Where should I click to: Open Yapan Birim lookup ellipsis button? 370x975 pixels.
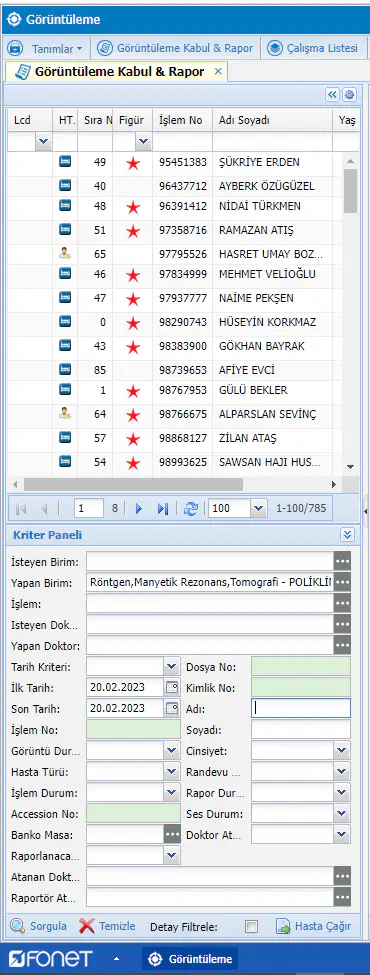tap(342, 582)
